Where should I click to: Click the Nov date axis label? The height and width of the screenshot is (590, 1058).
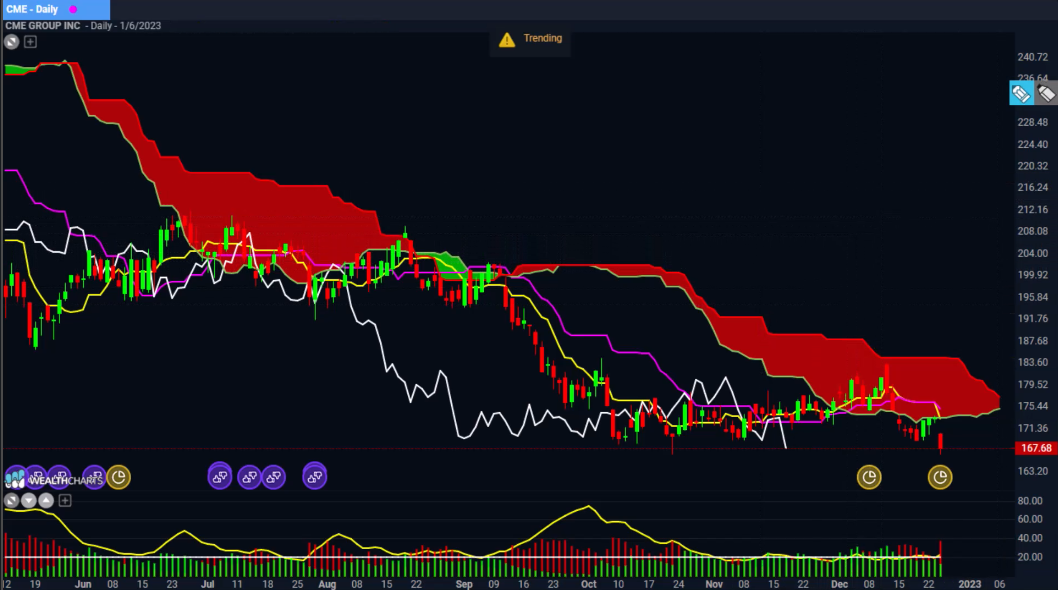coord(714,584)
